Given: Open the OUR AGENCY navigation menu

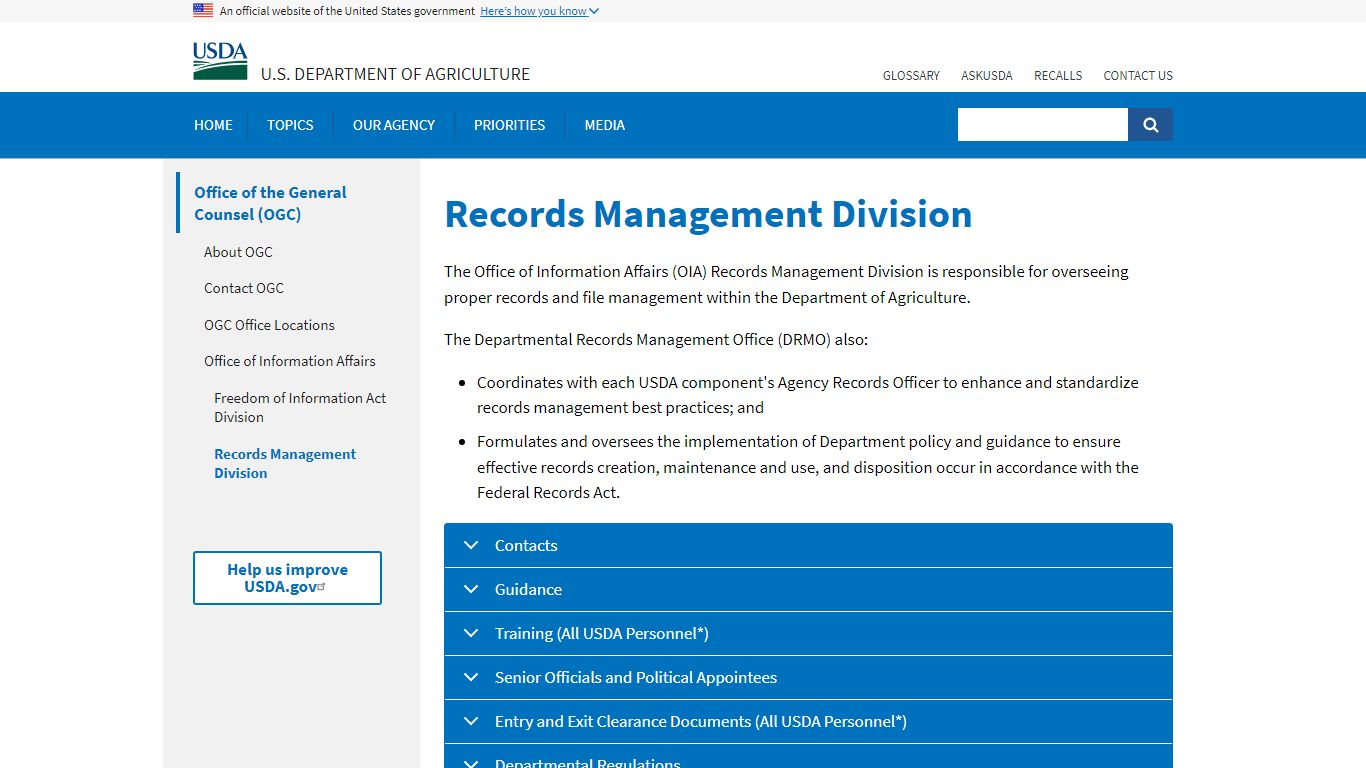Looking at the screenshot, I should click(x=394, y=125).
